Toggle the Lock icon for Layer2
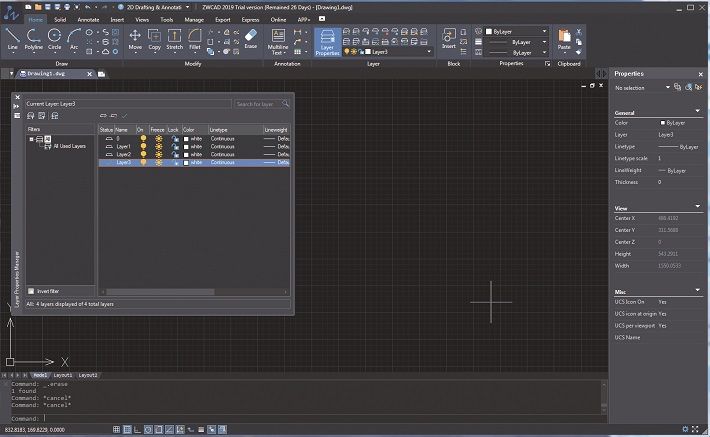Image resolution: width=710 pixels, height=437 pixels. coord(175,154)
